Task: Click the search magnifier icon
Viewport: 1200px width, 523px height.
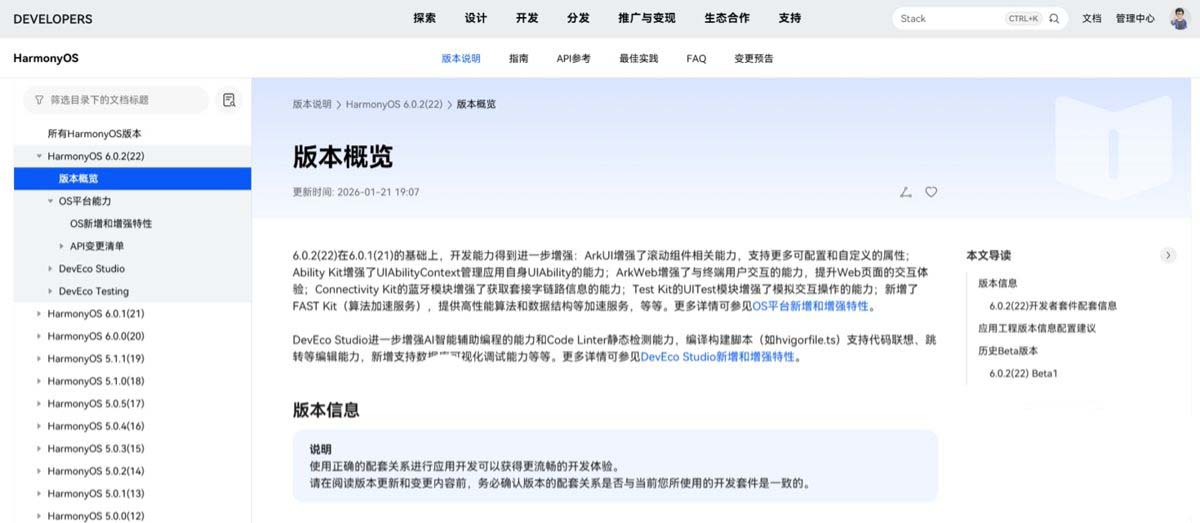Action: click(x=1054, y=18)
